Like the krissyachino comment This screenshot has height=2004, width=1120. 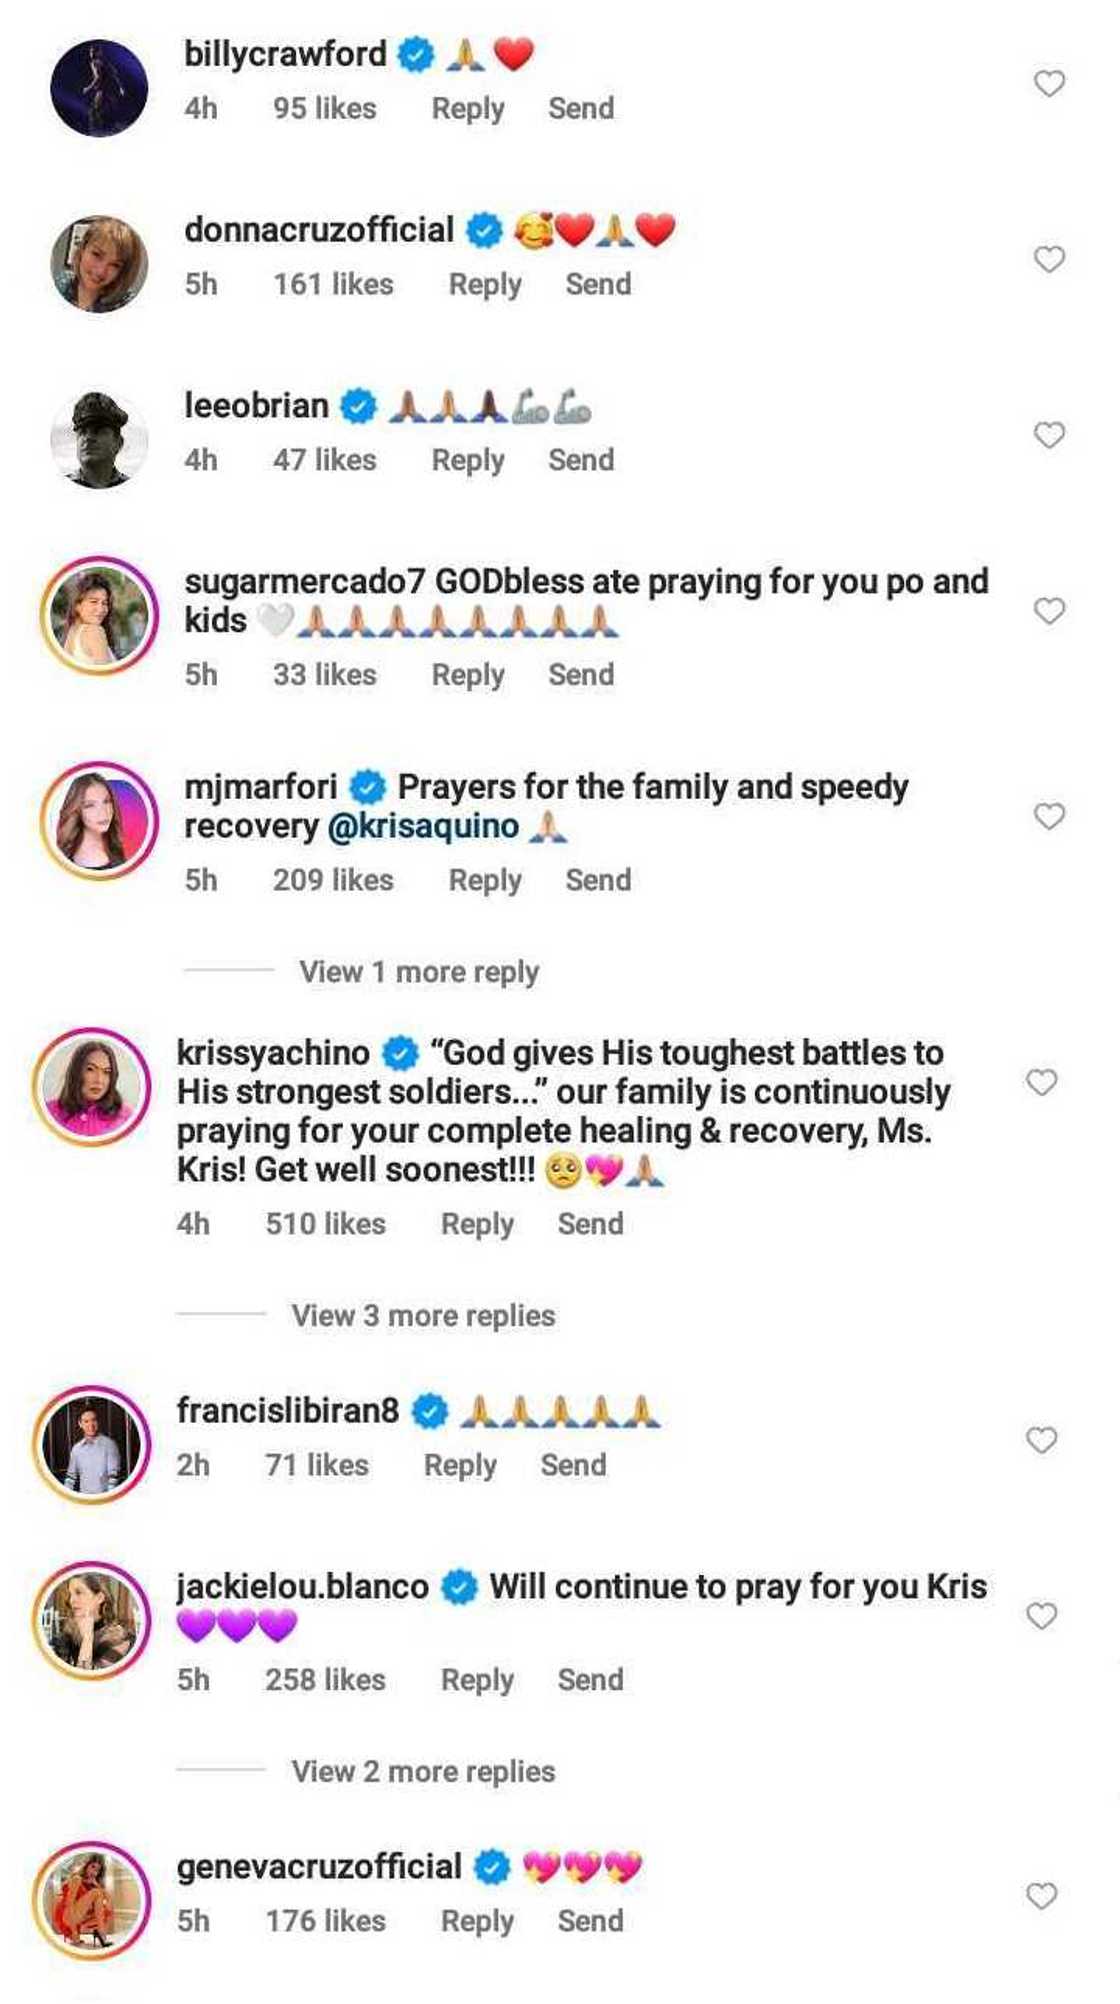1042,1082
